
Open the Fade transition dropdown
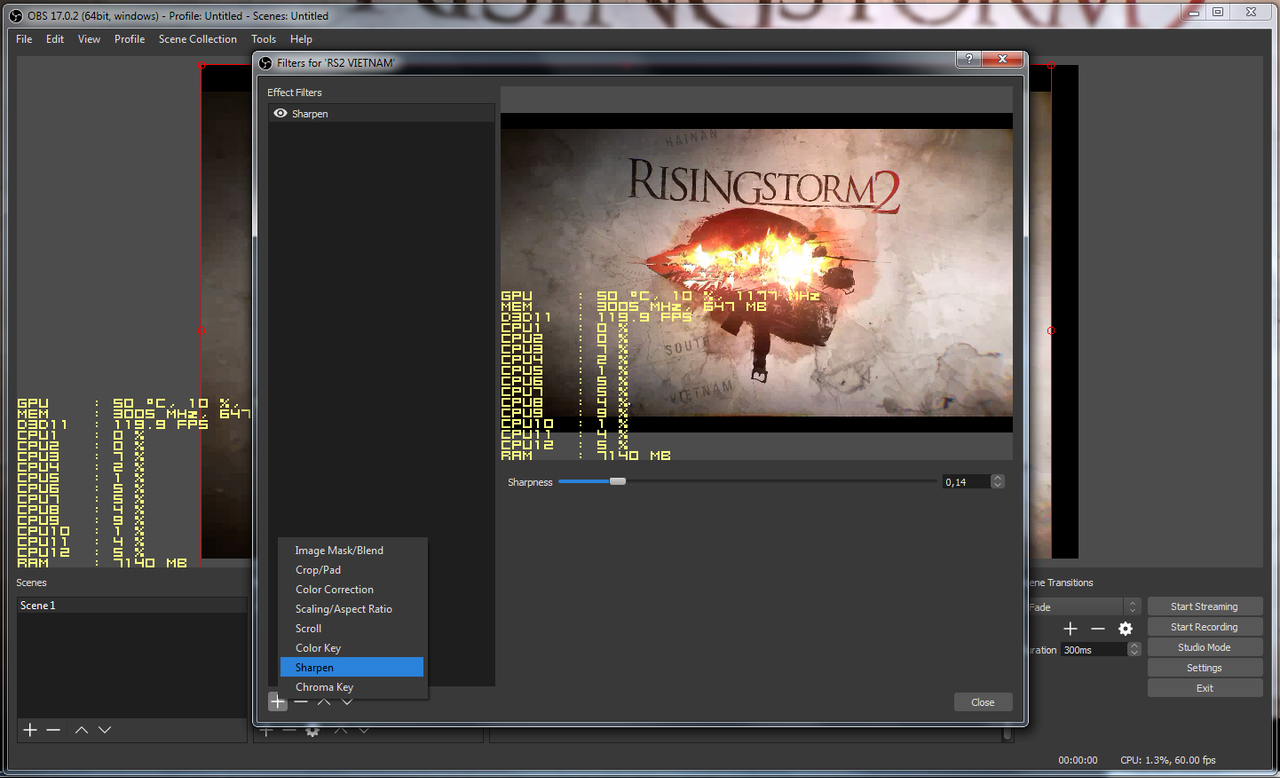[x=1083, y=607]
